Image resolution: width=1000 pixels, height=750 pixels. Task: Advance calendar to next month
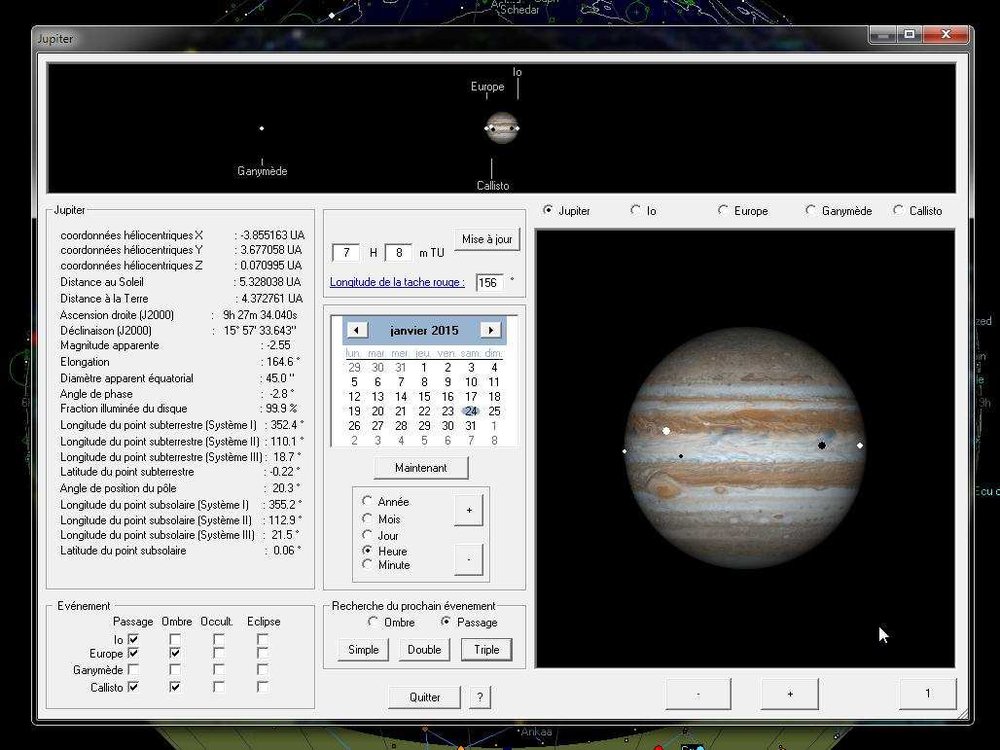coord(490,330)
